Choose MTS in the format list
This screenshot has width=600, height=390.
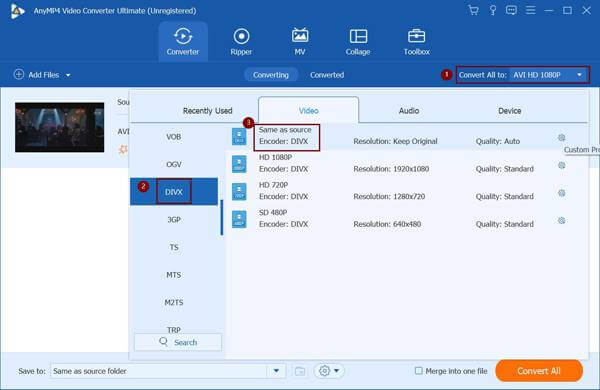click(x=174, y=275)
